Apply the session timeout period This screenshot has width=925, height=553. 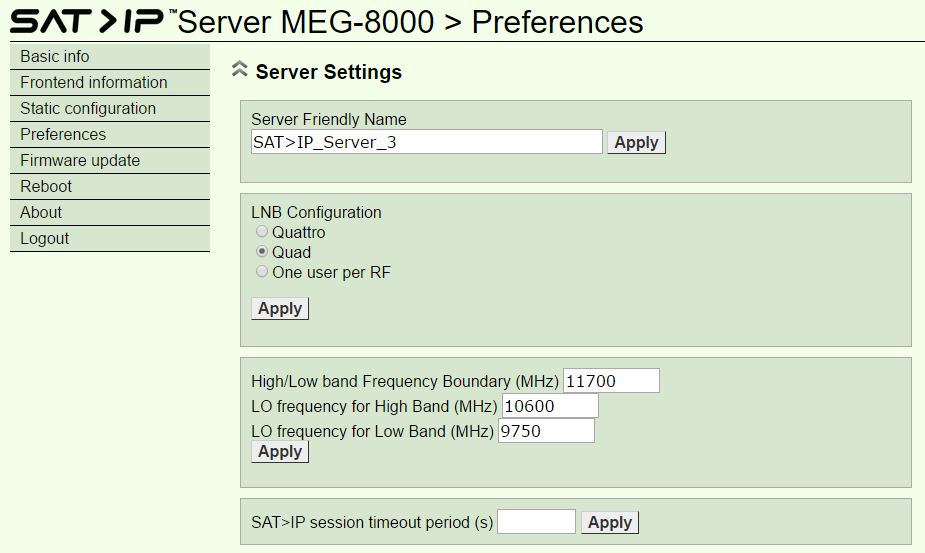point(610,522)
